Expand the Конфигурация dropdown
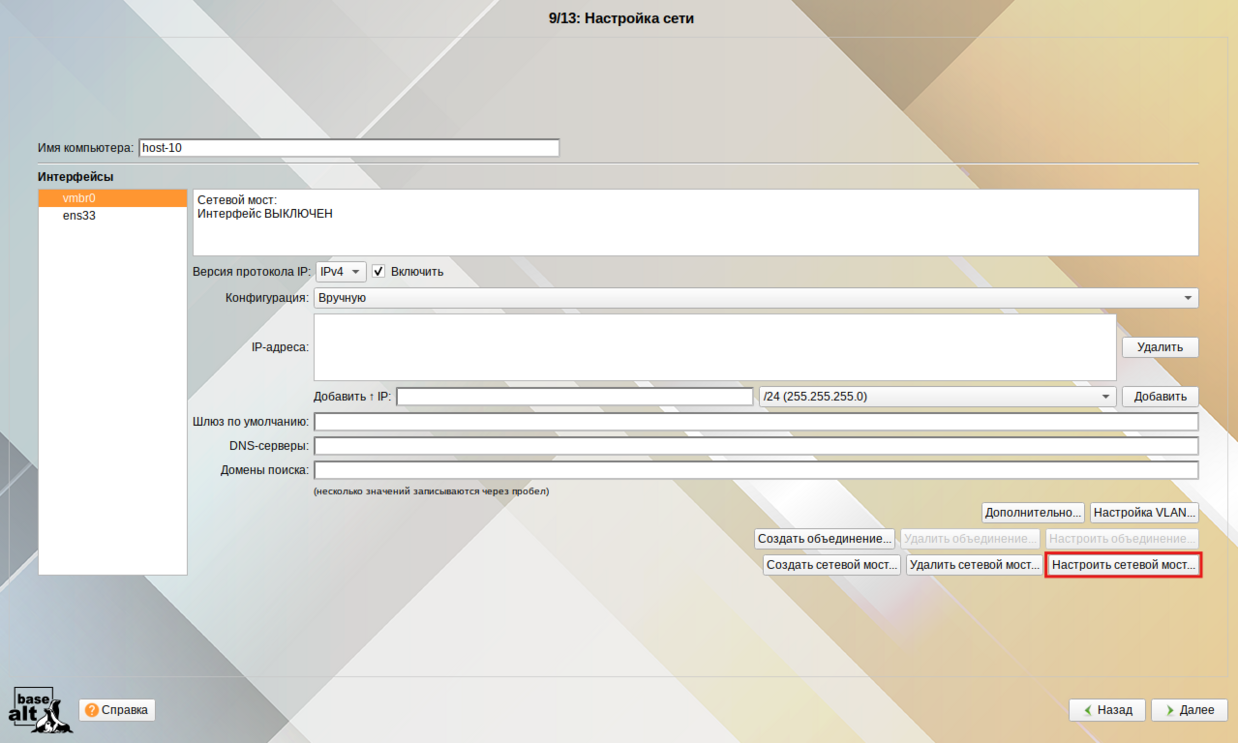 click(755, 298)
